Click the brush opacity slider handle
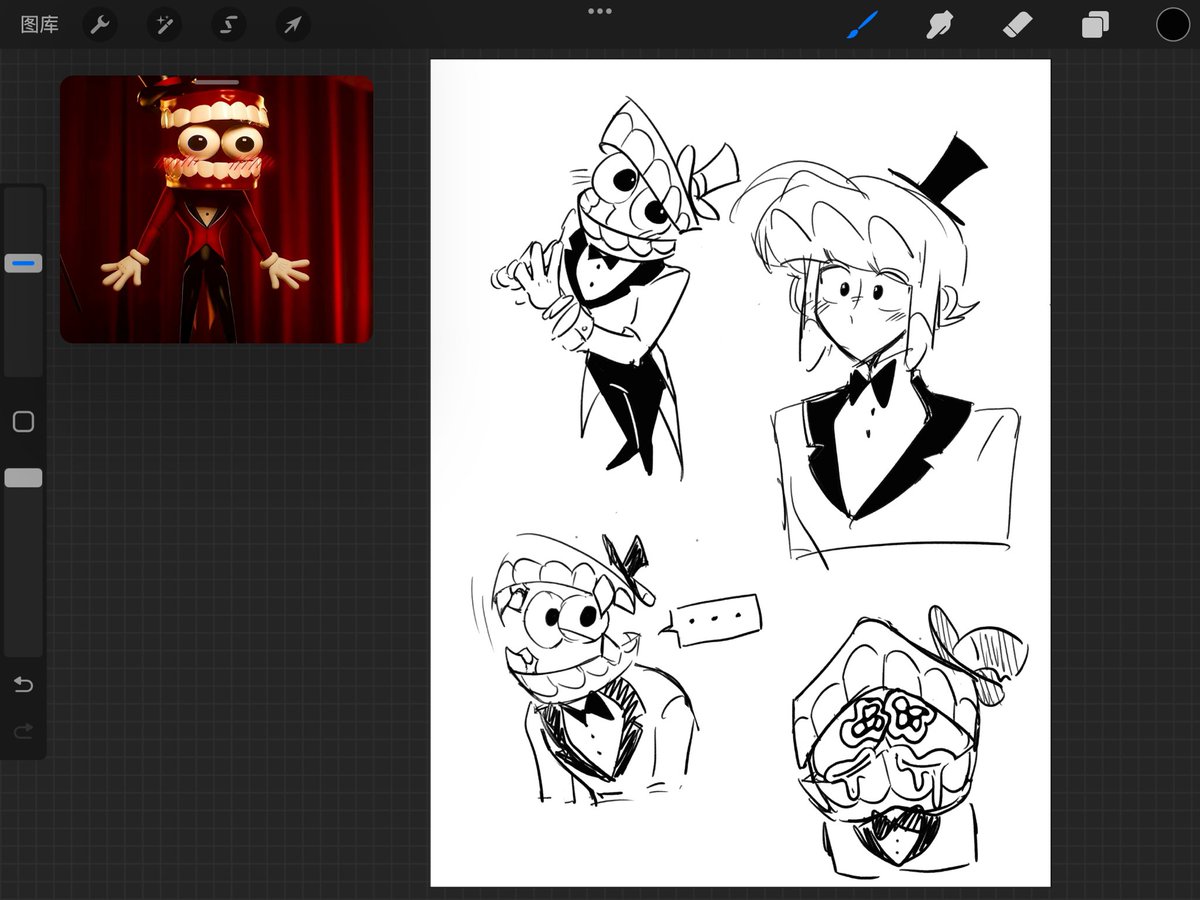Image resolution: width=1200 pixels, height=900 pixels. pos(23,478)
